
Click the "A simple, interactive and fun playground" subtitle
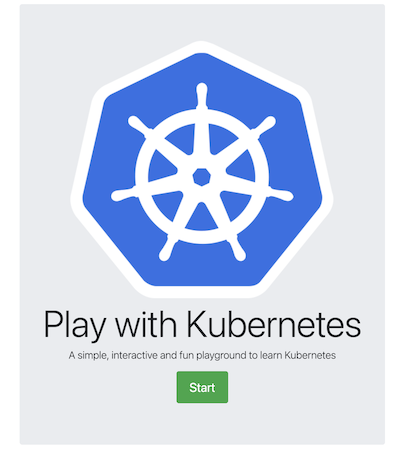(202, 355)
